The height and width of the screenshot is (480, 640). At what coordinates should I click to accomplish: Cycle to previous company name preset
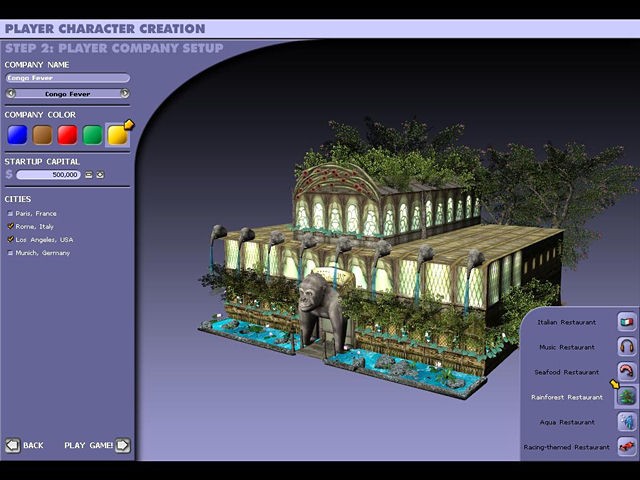coord(10,93)
